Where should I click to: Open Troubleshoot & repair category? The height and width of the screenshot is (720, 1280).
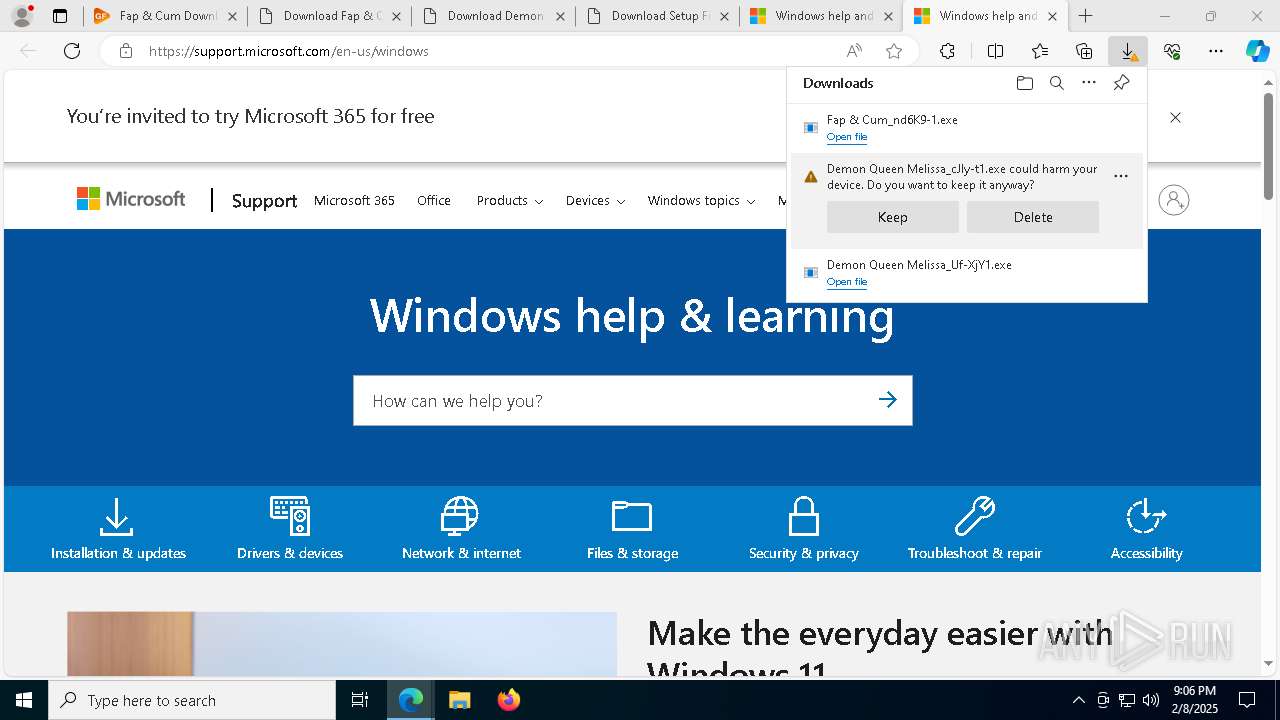point(975,529)
